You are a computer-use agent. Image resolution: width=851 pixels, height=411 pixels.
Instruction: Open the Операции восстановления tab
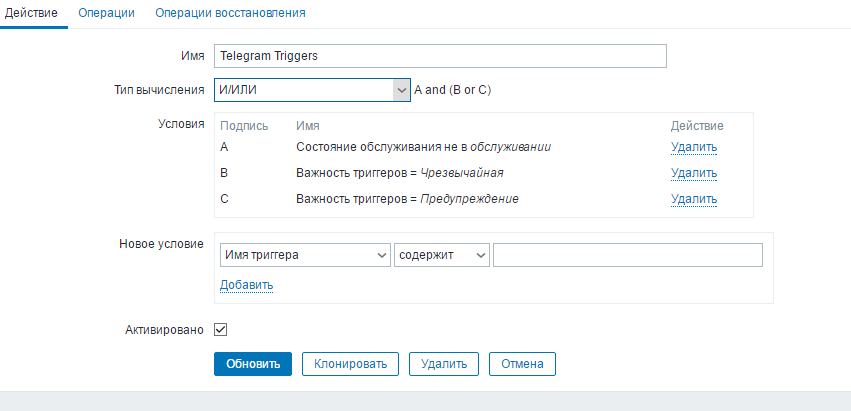(230, 13)
